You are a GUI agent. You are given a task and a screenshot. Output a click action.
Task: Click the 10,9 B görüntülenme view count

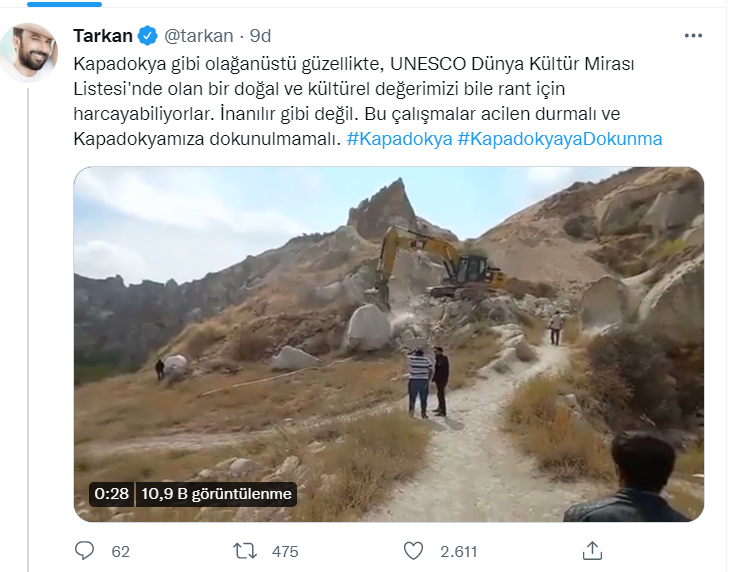(216, 494)
